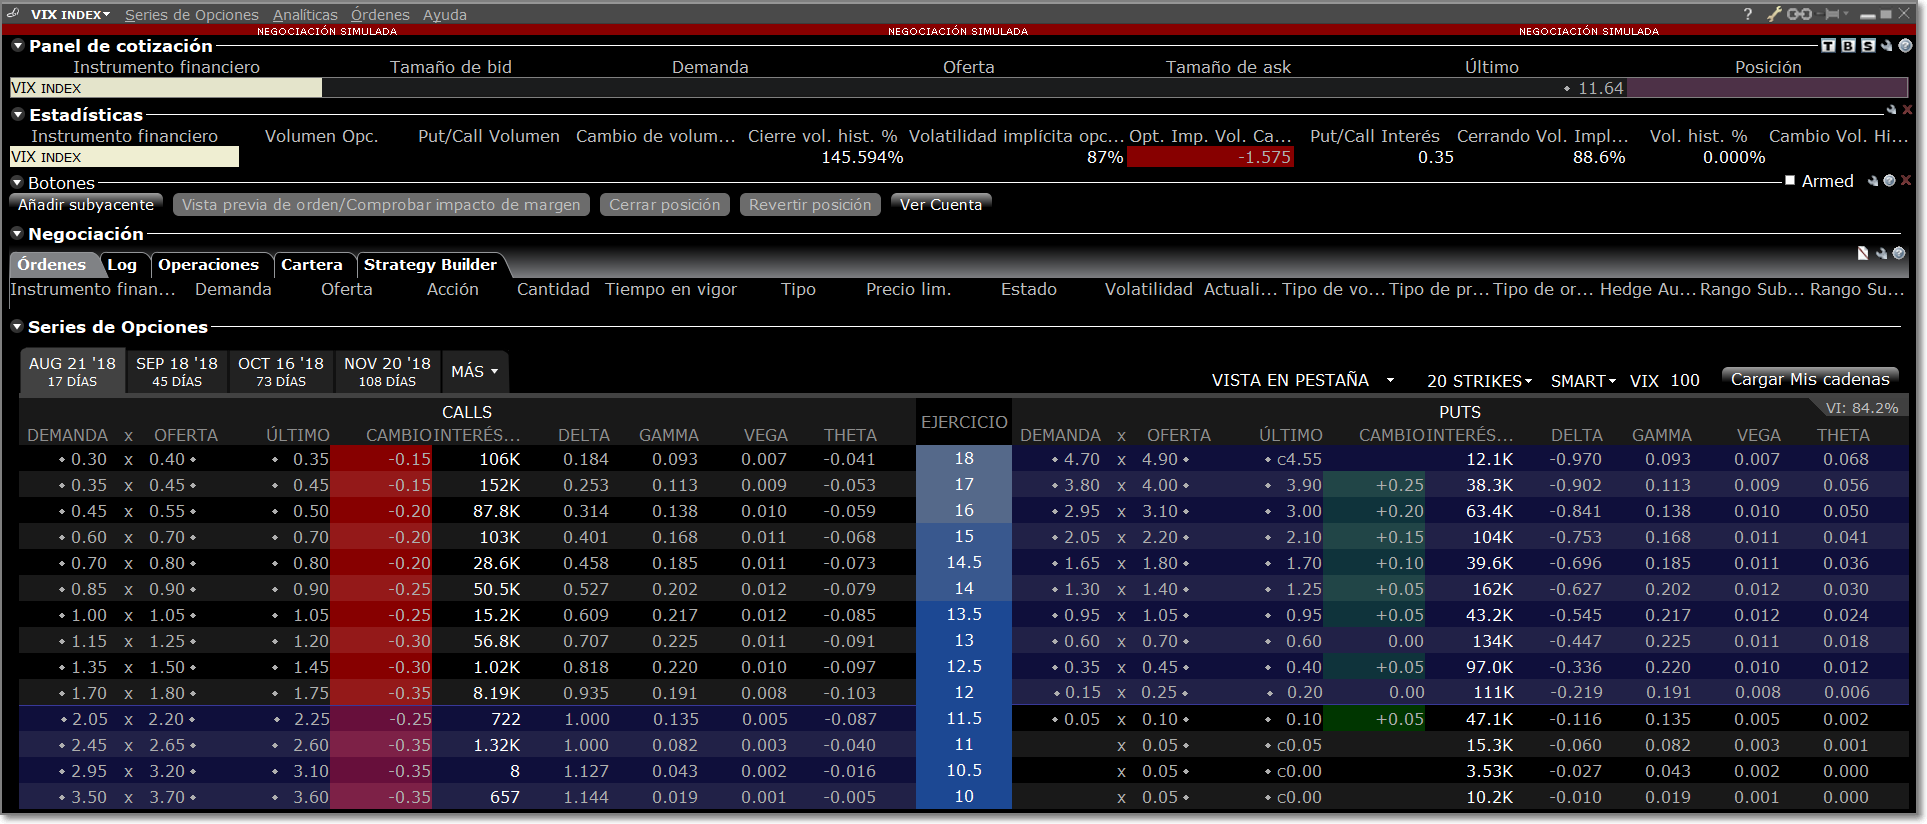Click the TWS app icon in title bar
This screenshot has height=824, width=1927.
tap(13, 14)
